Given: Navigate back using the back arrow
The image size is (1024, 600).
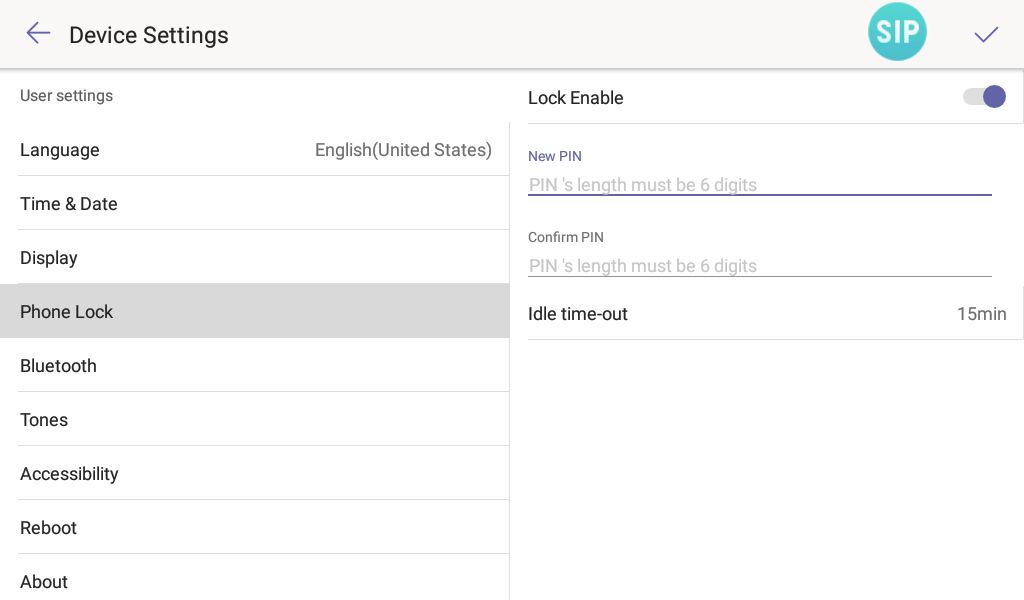Looking at the screenshot, I should click(x=37, y=33).
